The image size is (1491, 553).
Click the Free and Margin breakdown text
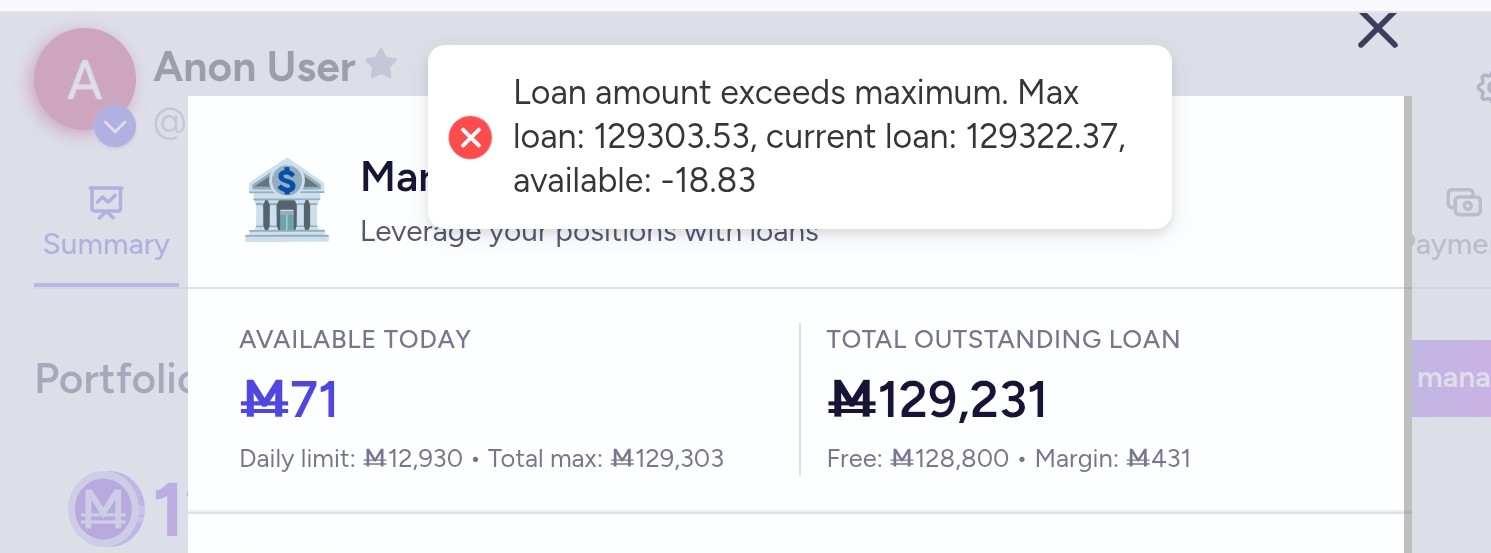click(x=1008, y=459)
